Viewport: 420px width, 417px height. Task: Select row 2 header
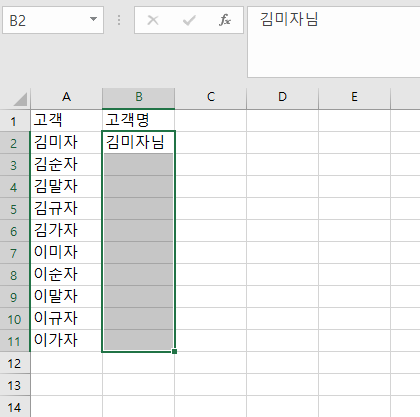click(15, 143)
